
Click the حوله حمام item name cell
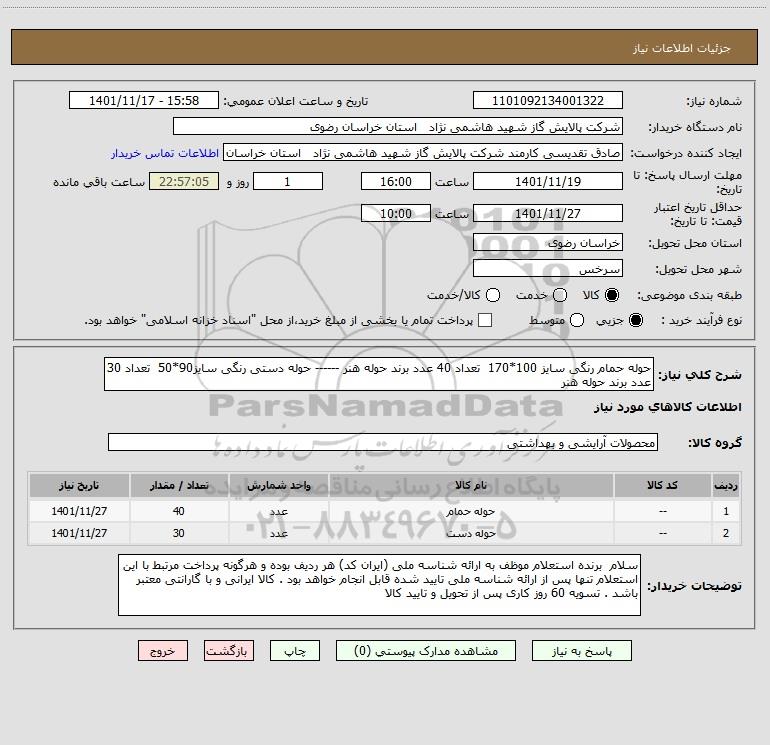(x=471, y=511)
